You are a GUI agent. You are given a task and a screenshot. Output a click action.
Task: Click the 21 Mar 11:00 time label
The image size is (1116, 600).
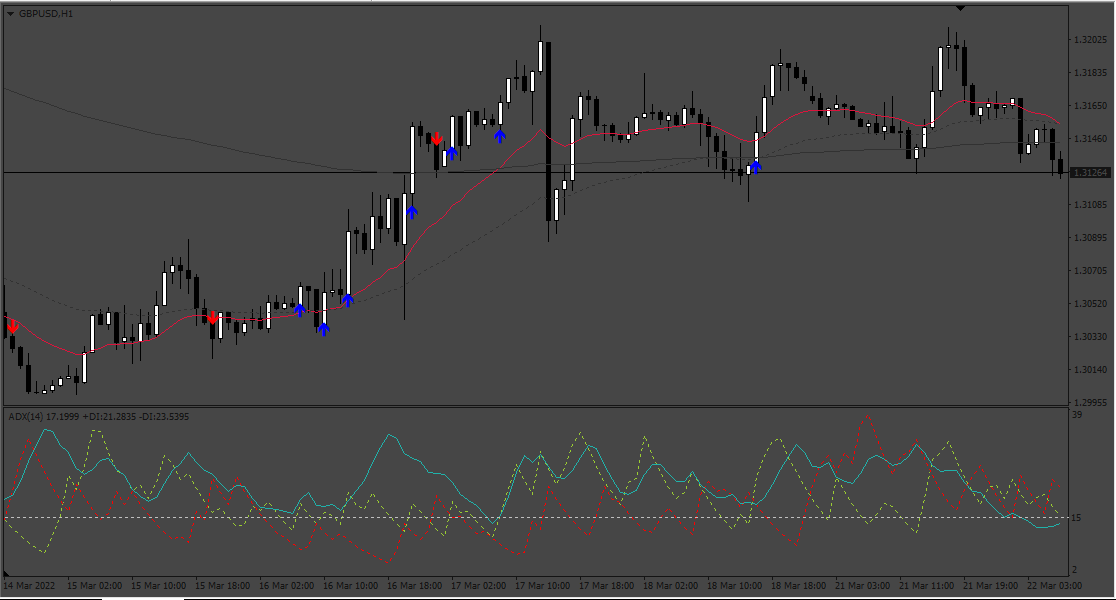point(927,586)
